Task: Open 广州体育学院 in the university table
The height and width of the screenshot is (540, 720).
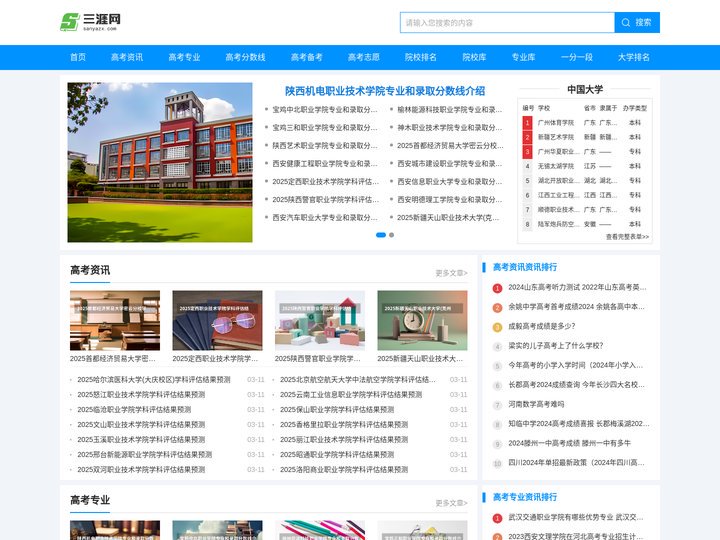Action: [556, 123]
